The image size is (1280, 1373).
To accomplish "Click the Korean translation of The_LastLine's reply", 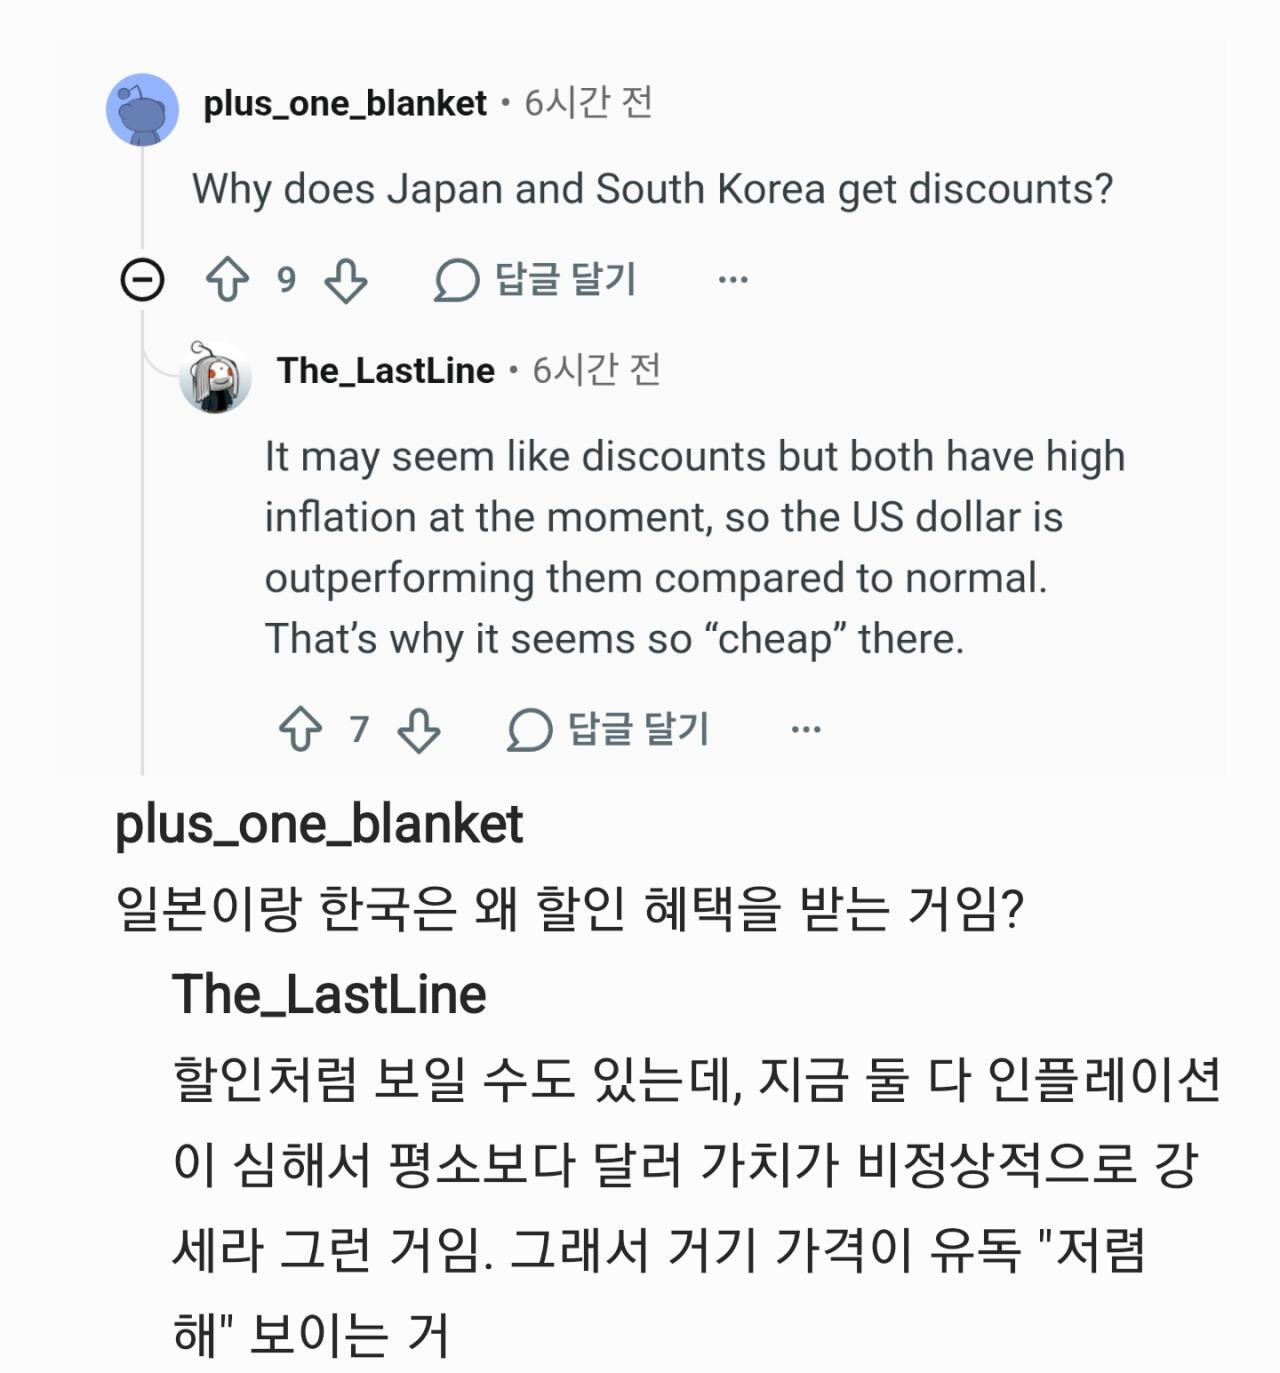I will (697, 1207).
